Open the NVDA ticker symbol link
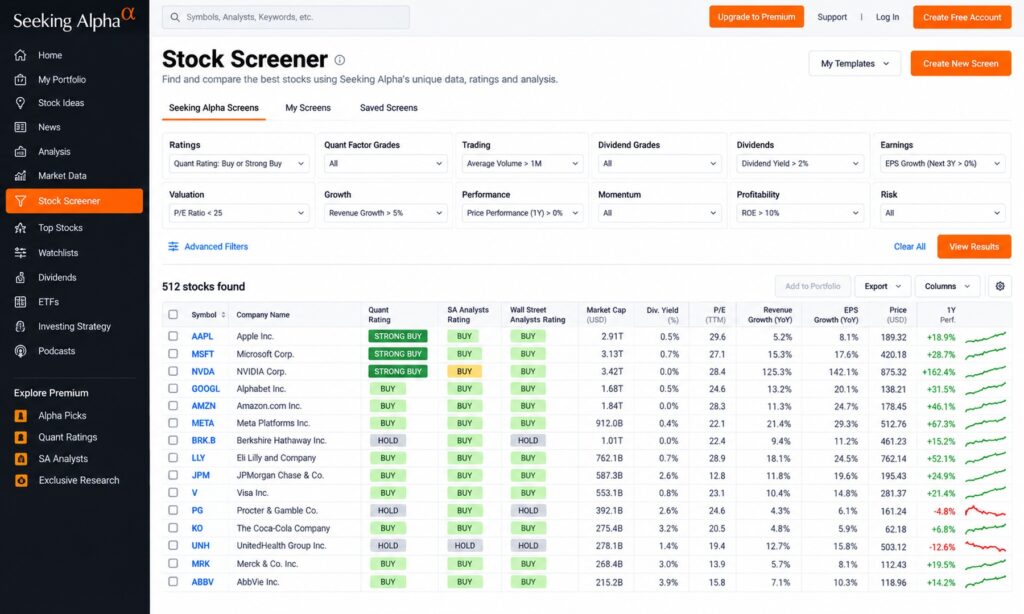 tap(203, 372)
